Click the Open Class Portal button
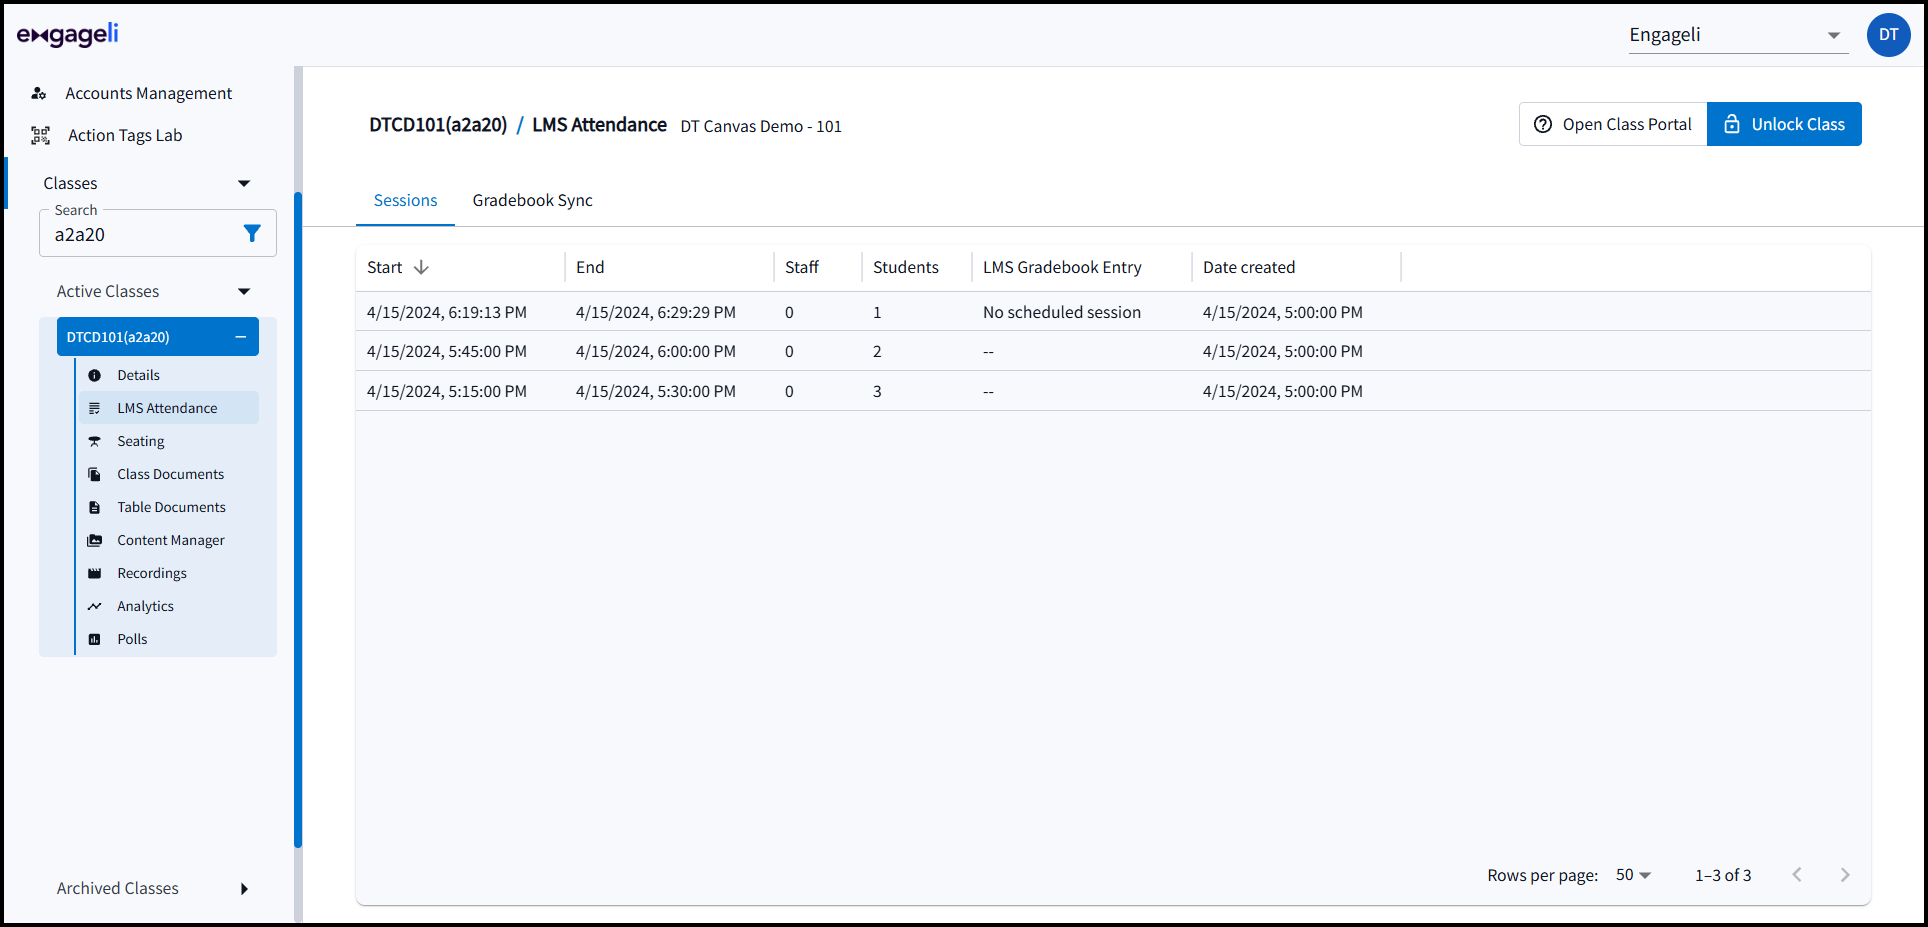Image resolution: width=1928 pixels, height=927 pixels. [x=1613, y=124]
